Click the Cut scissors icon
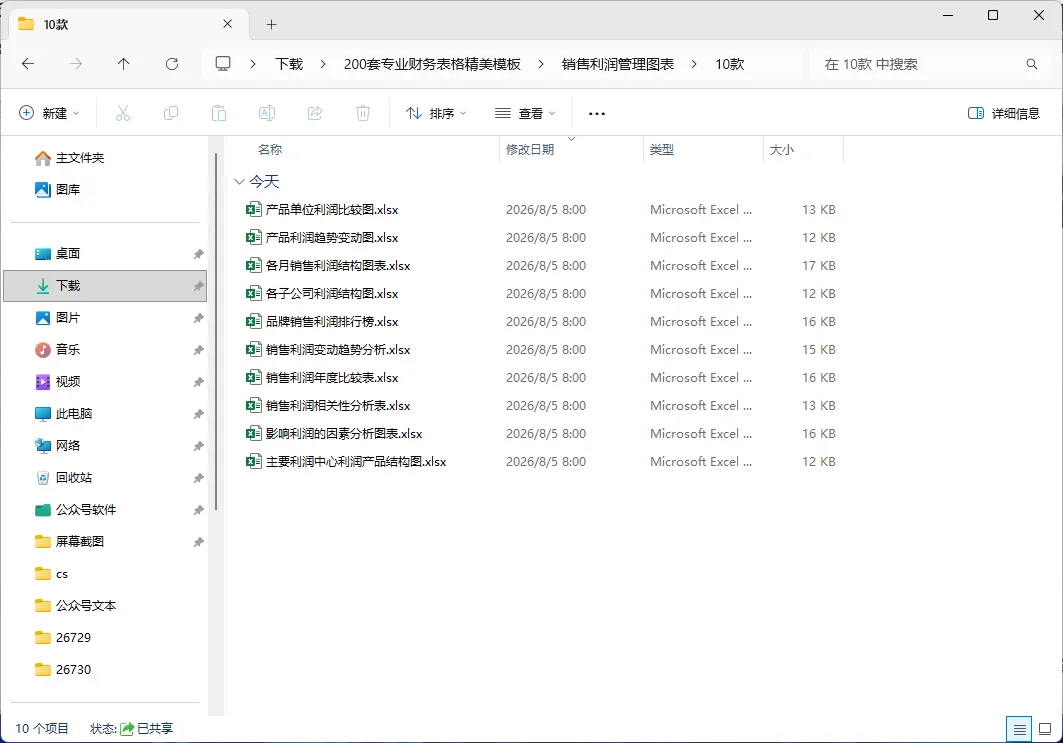Screen dimensions: 1063x743 pyautogui.click(x=123, y=113)
